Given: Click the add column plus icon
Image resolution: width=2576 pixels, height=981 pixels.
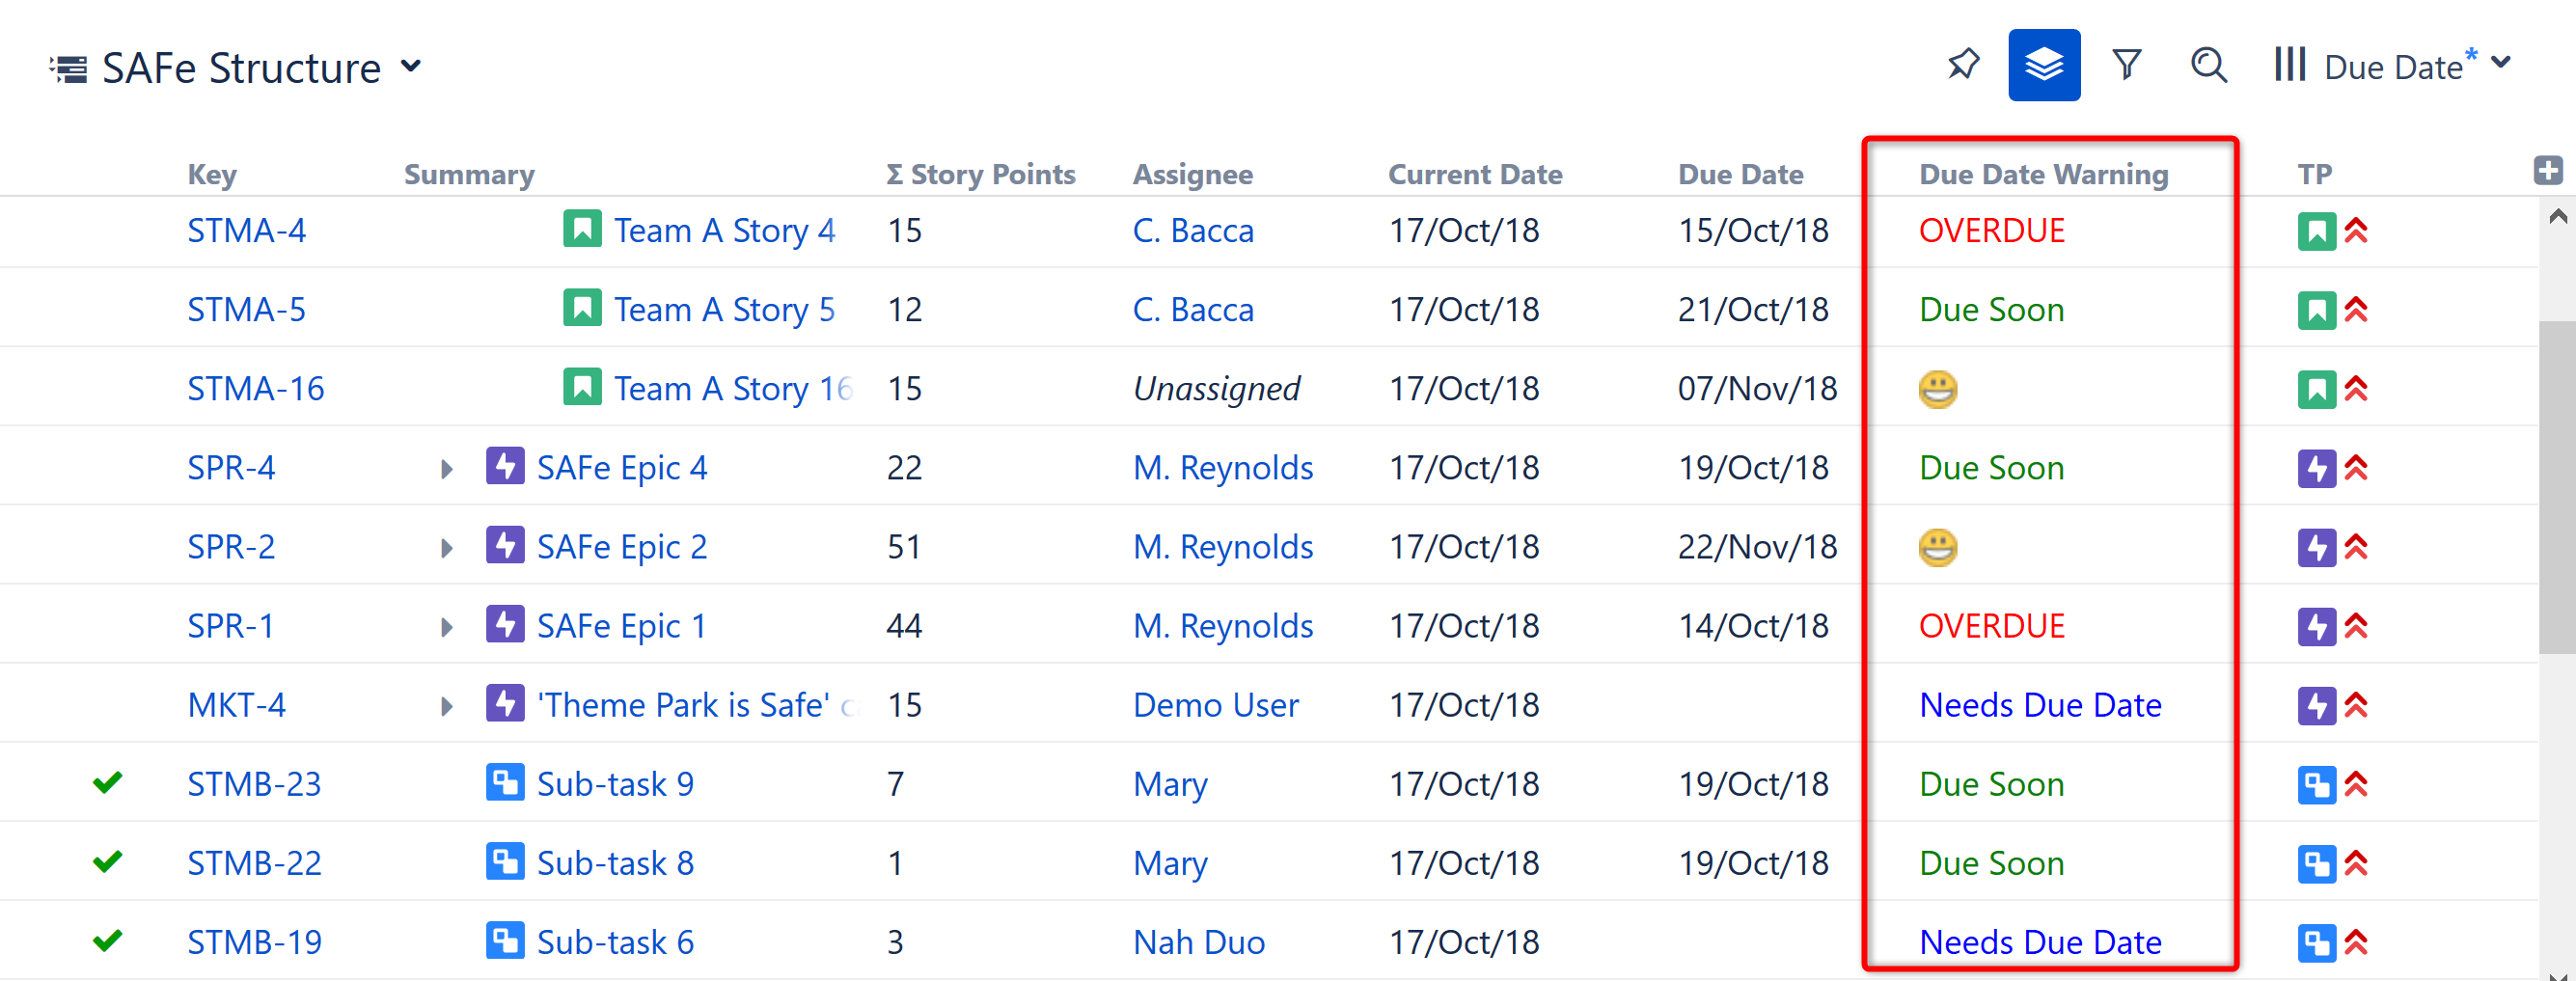Looking at the screenshot, I should [x=2547, y=170].
